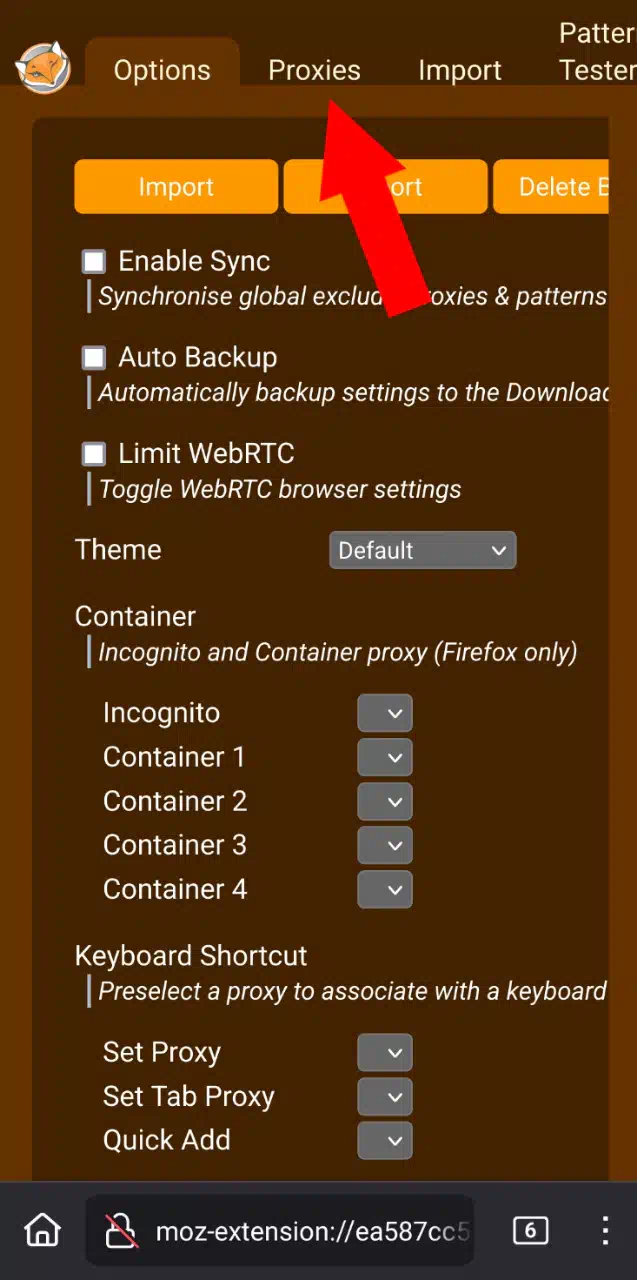Click the orange Import button
The image size is (637, 1280).
(x=176, y=187)
